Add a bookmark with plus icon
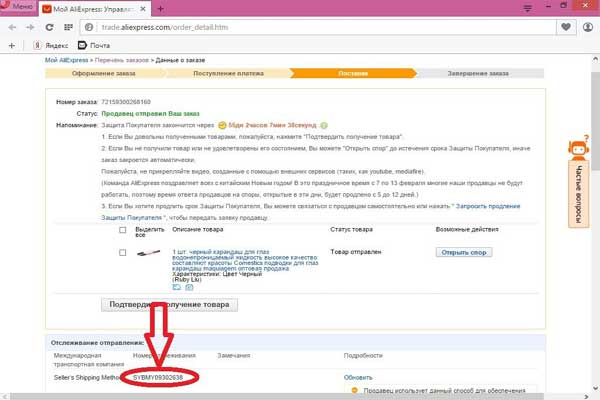The image size is (600, 400). point(11,46)
